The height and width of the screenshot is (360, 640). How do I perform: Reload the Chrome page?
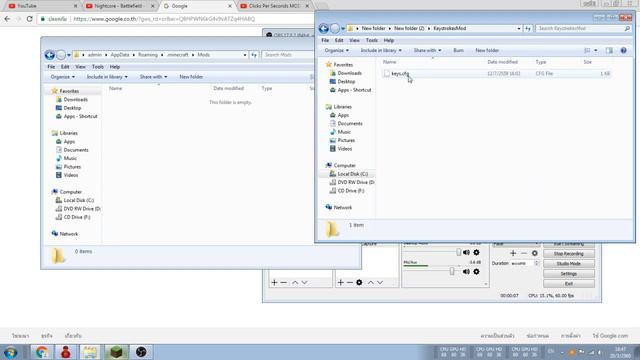[29, 19]
